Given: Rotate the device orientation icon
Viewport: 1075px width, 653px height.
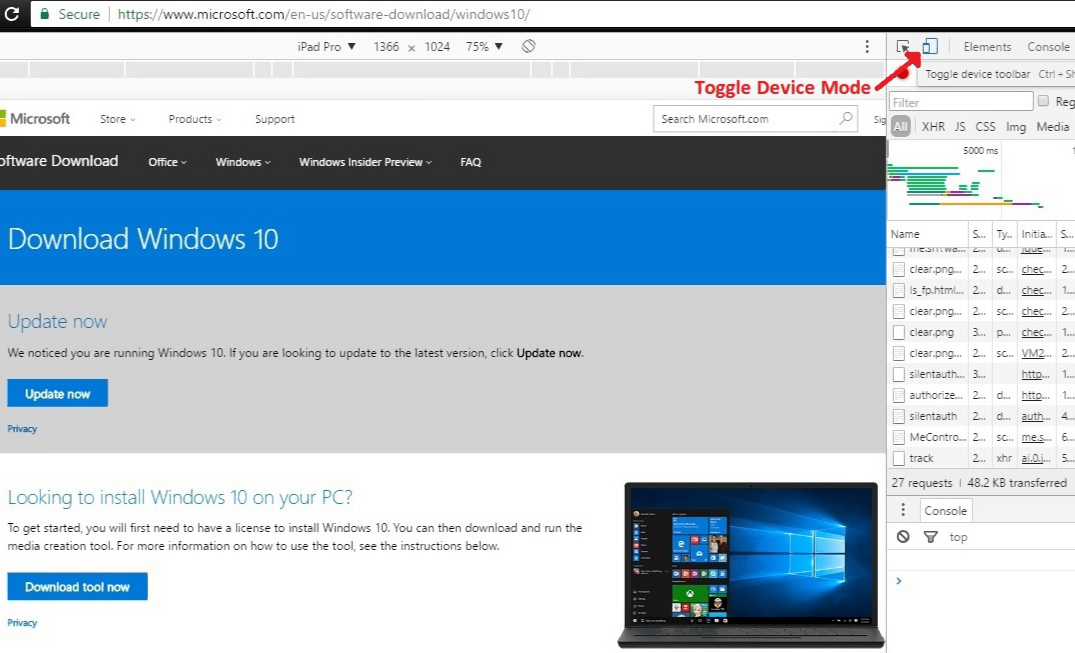Looking at the screenshot, I should pos(528,47).
